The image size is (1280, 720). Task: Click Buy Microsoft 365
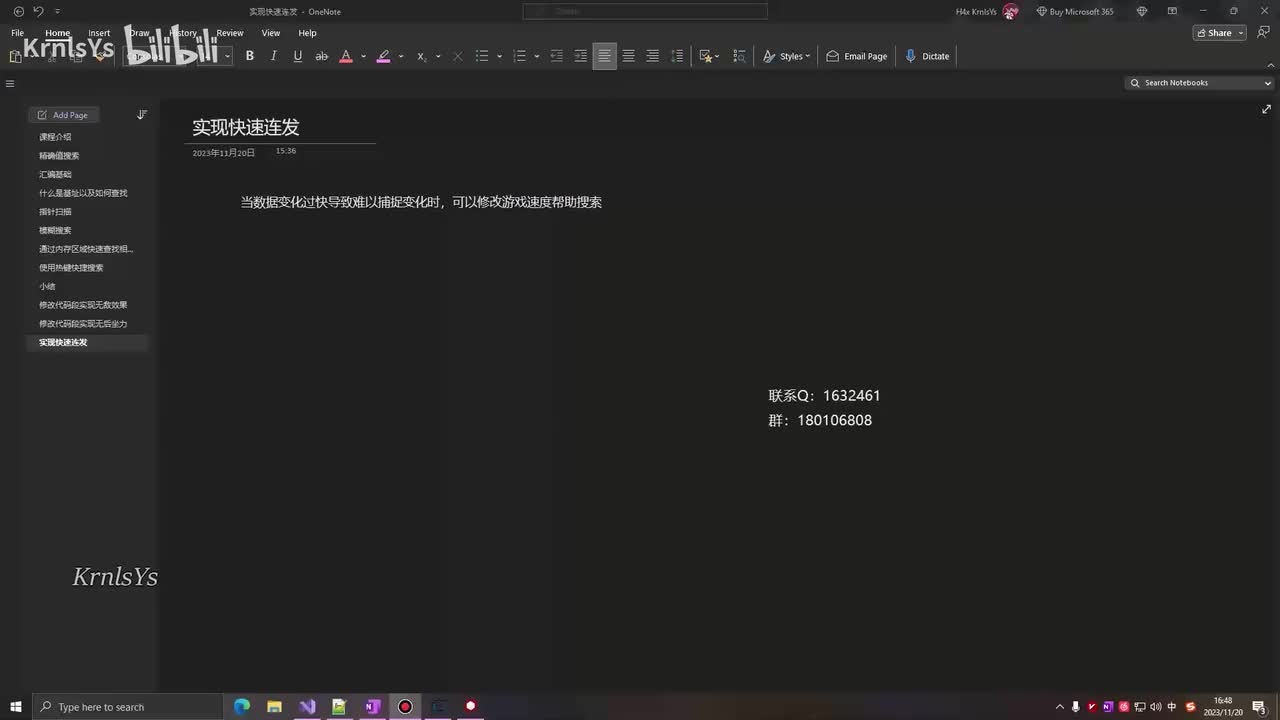[1075, 12]
